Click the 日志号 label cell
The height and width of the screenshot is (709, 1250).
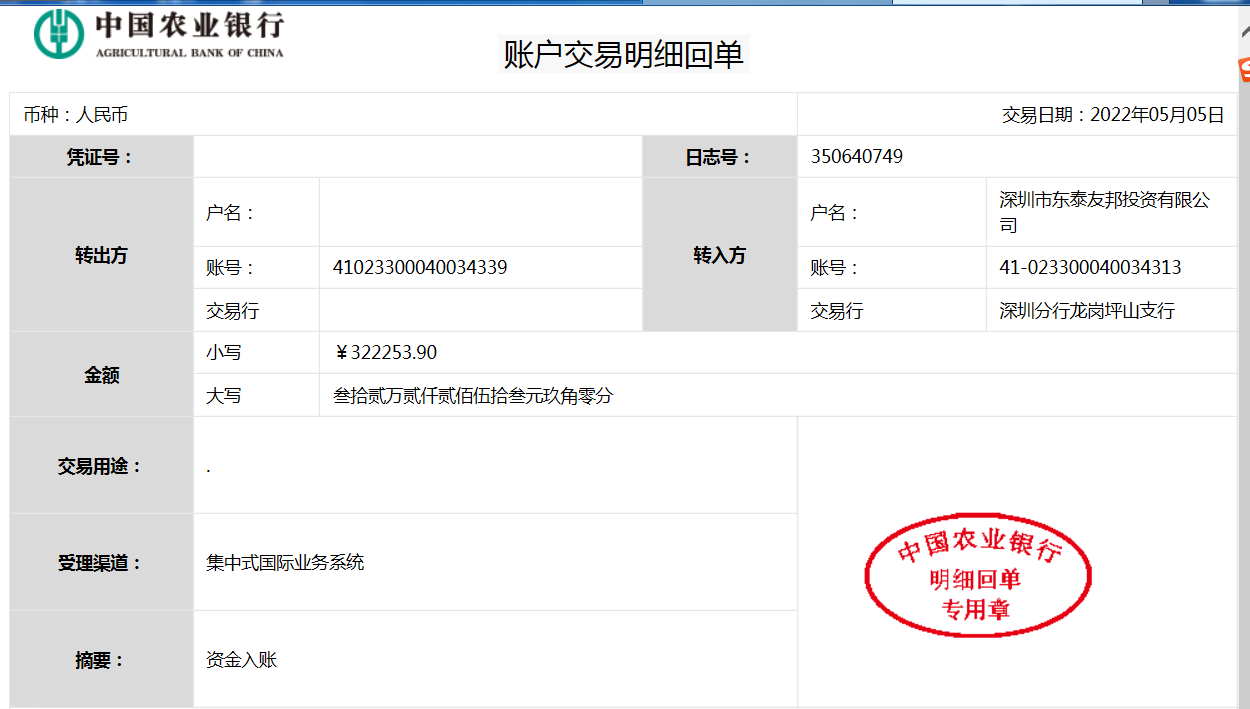click(719, 157)
